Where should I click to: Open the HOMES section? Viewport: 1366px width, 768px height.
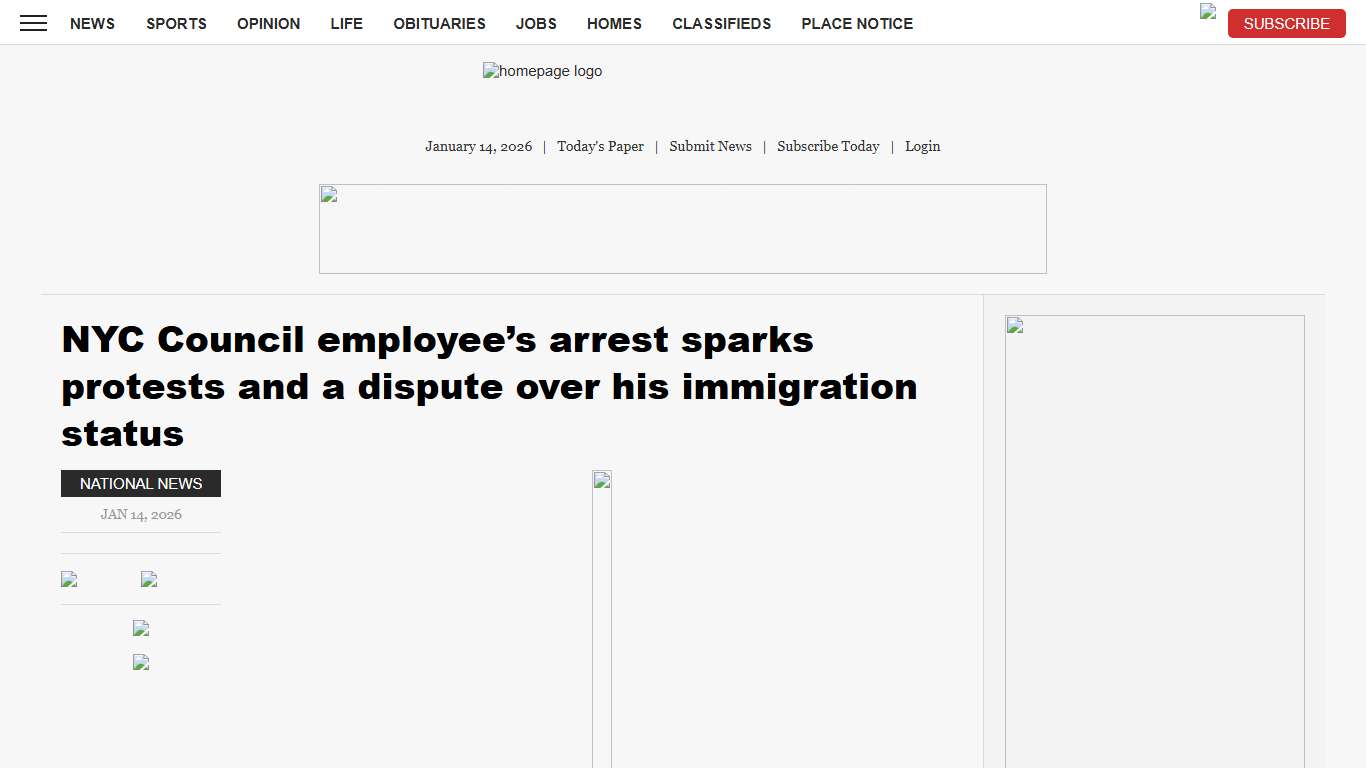(614, 23)
